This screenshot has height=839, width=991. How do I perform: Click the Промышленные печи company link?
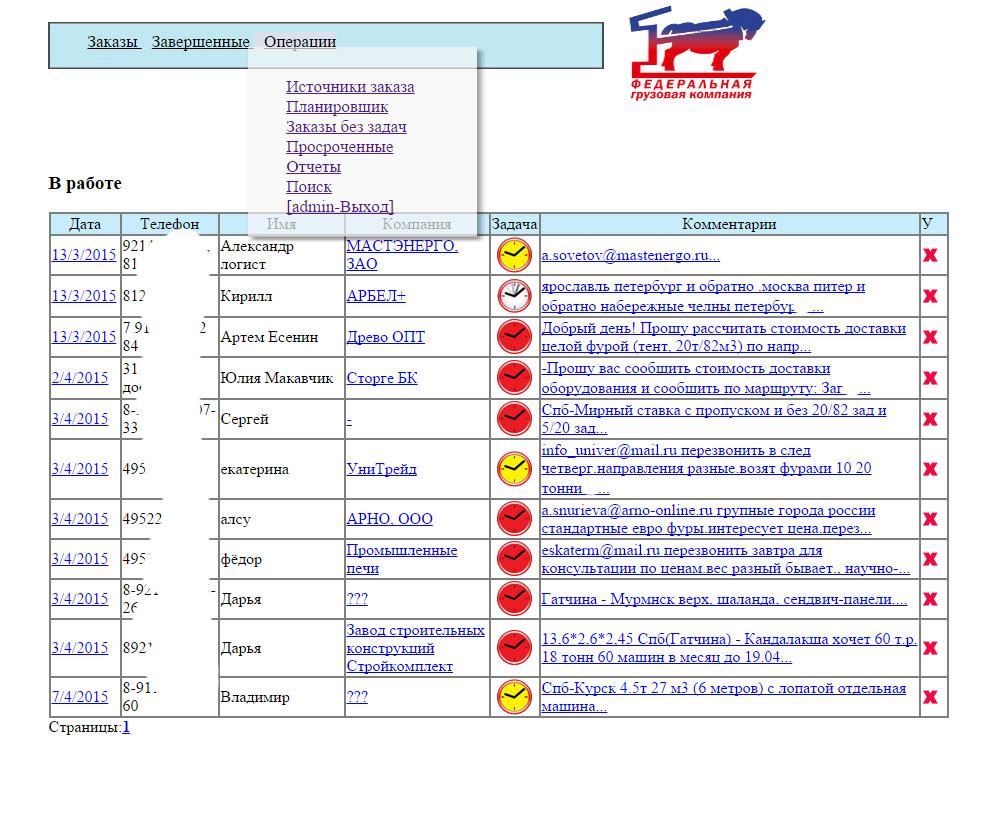(x=402, y=559)
